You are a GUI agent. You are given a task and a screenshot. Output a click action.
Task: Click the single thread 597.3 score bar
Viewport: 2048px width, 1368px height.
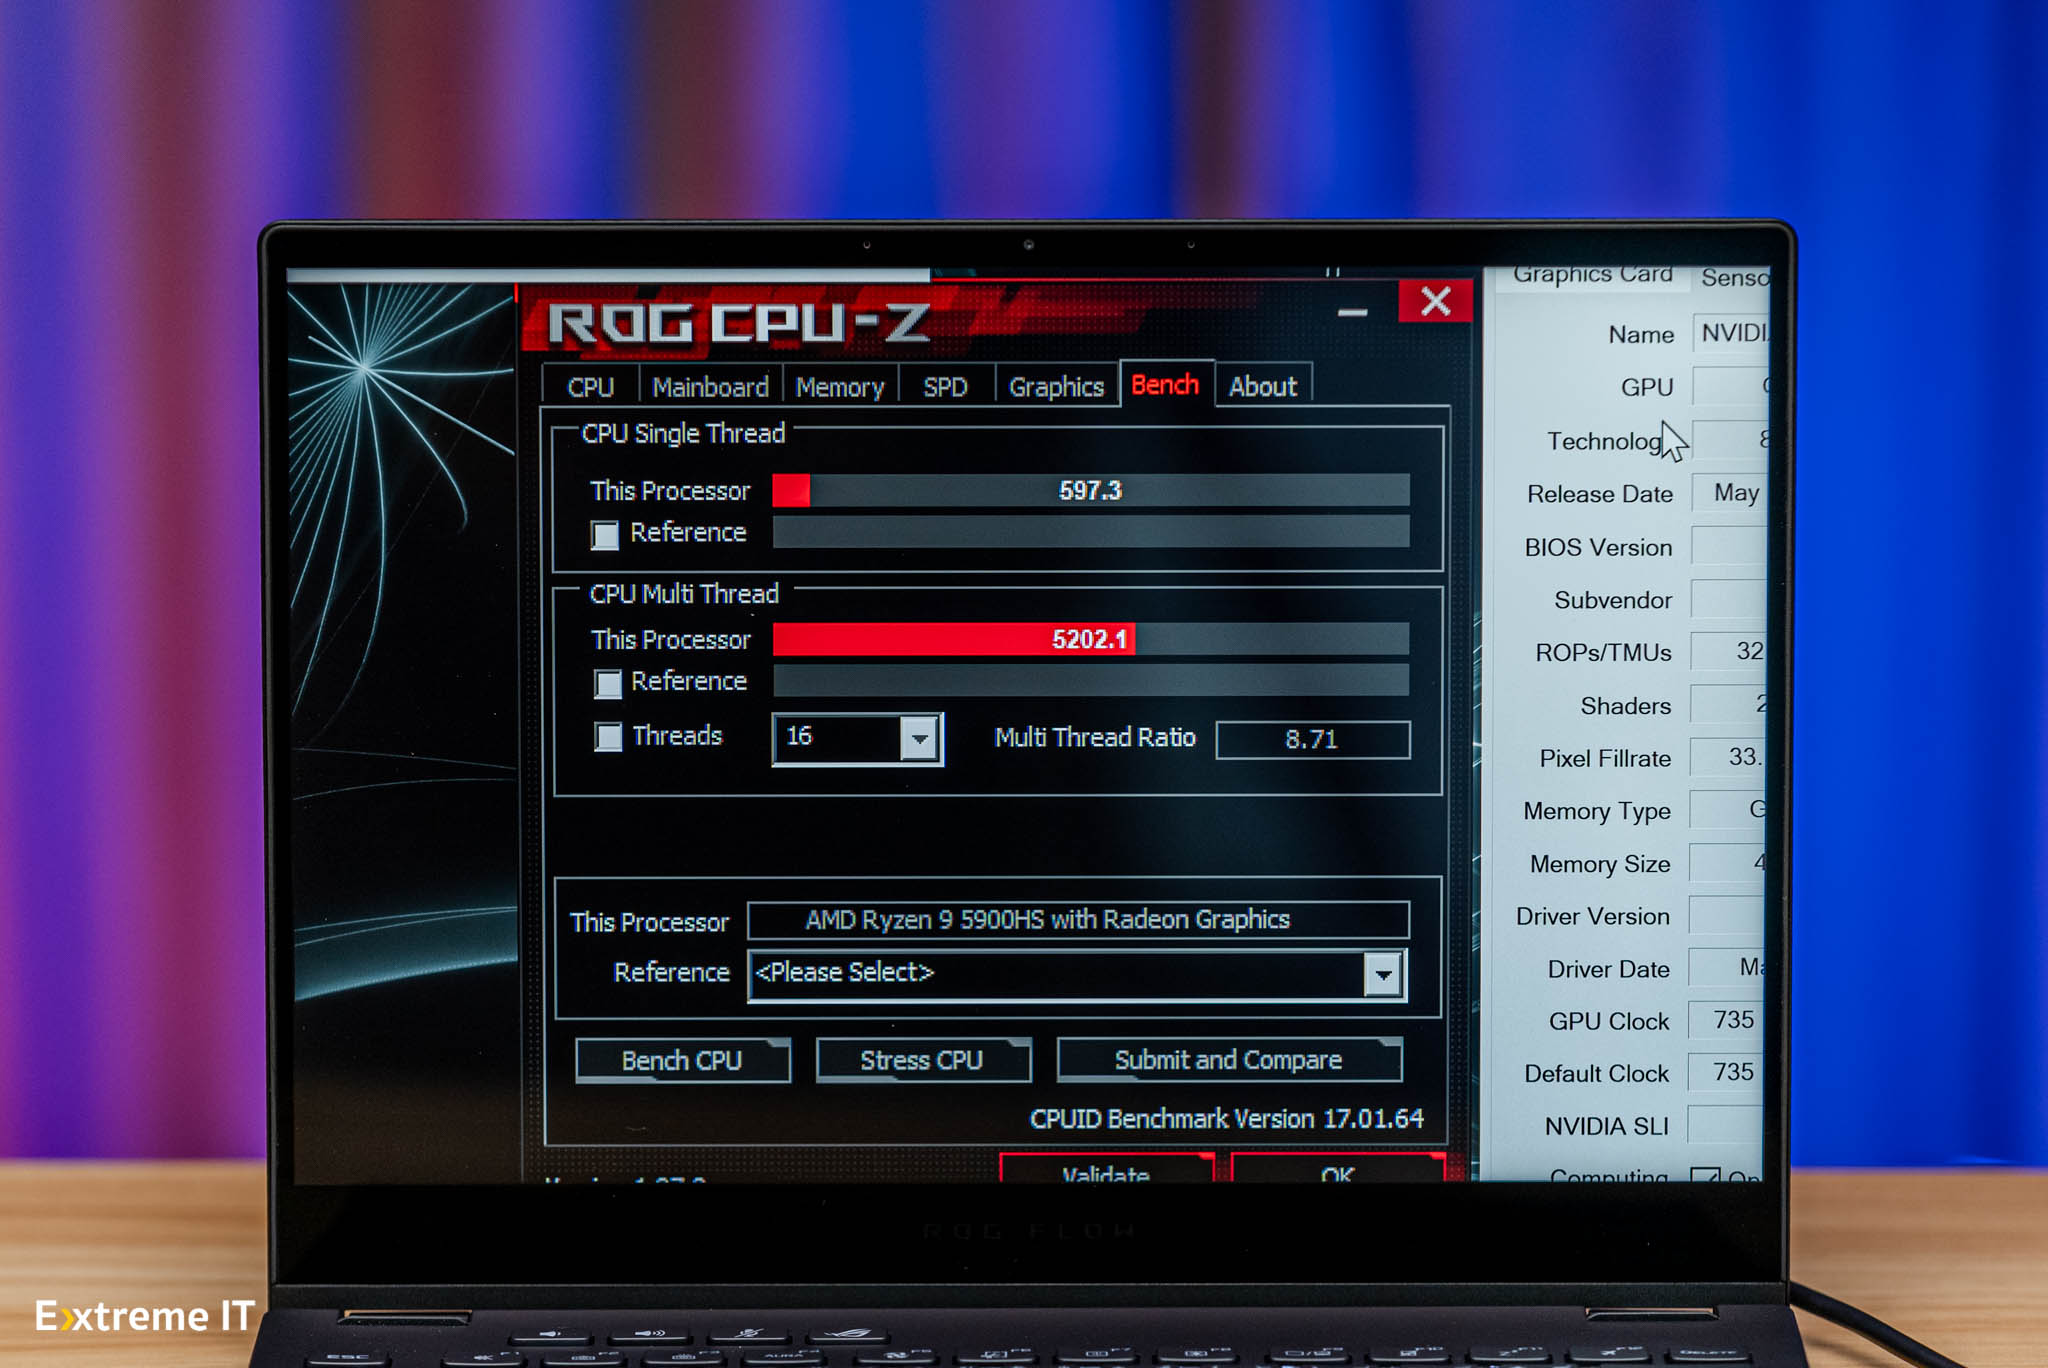pyautogui.click(x=1091, y=490)
